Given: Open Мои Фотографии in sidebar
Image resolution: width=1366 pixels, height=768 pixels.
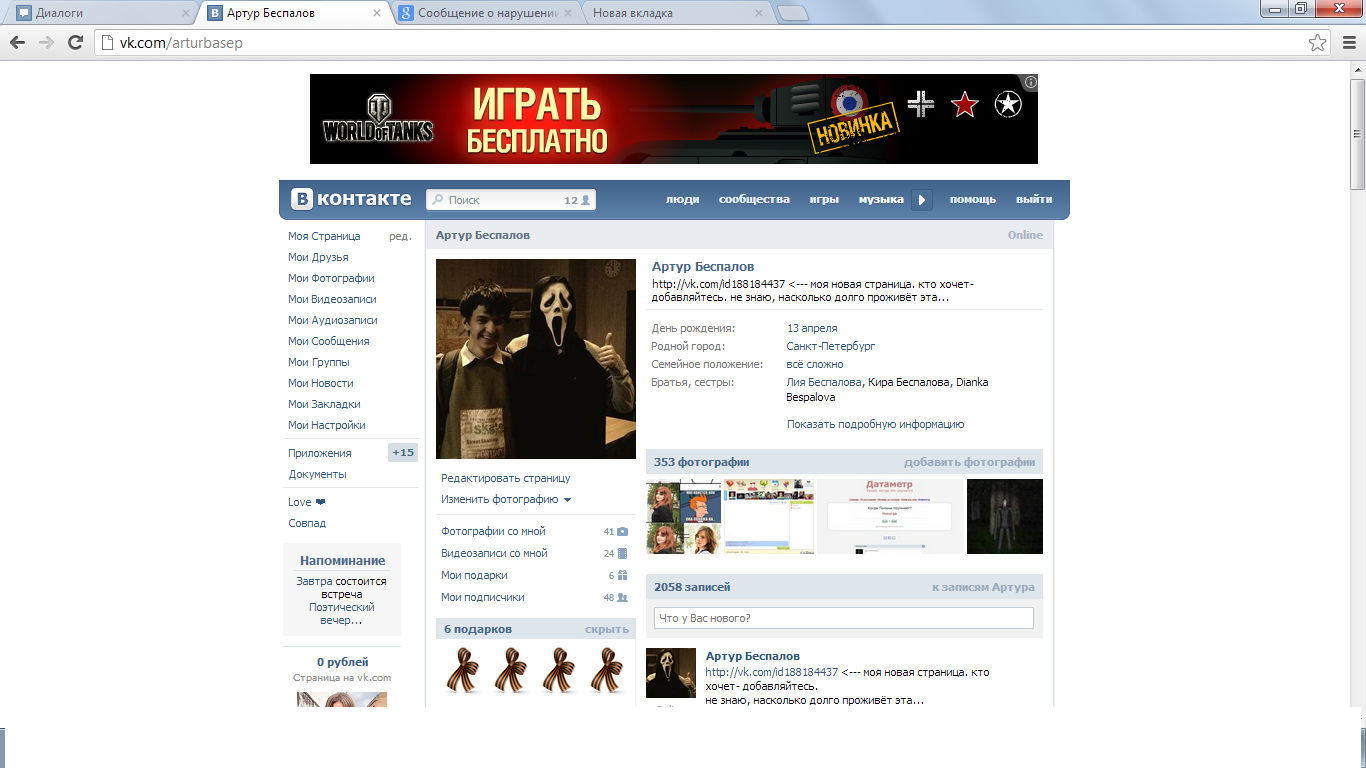Looking at the screenshot, I should 331,278.
